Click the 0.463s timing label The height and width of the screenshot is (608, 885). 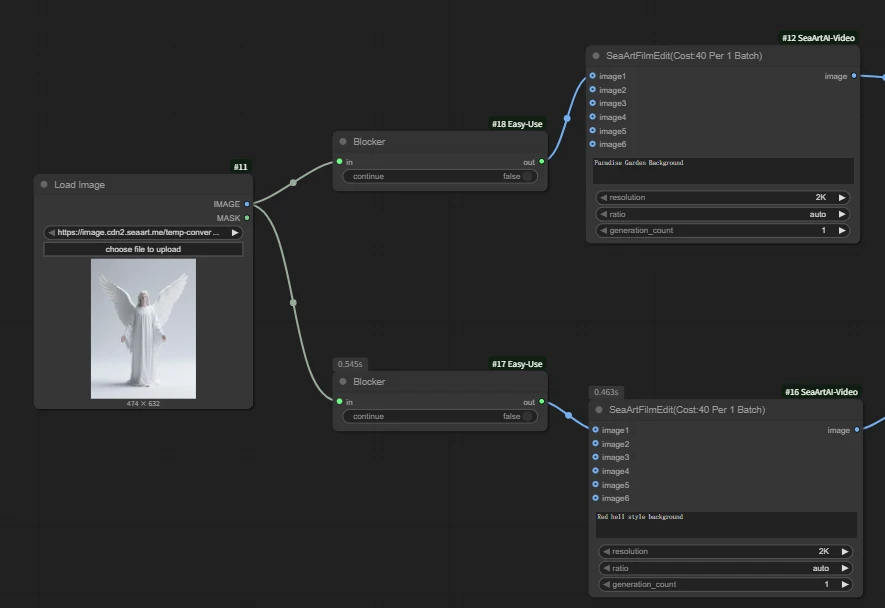pos(606,392)
